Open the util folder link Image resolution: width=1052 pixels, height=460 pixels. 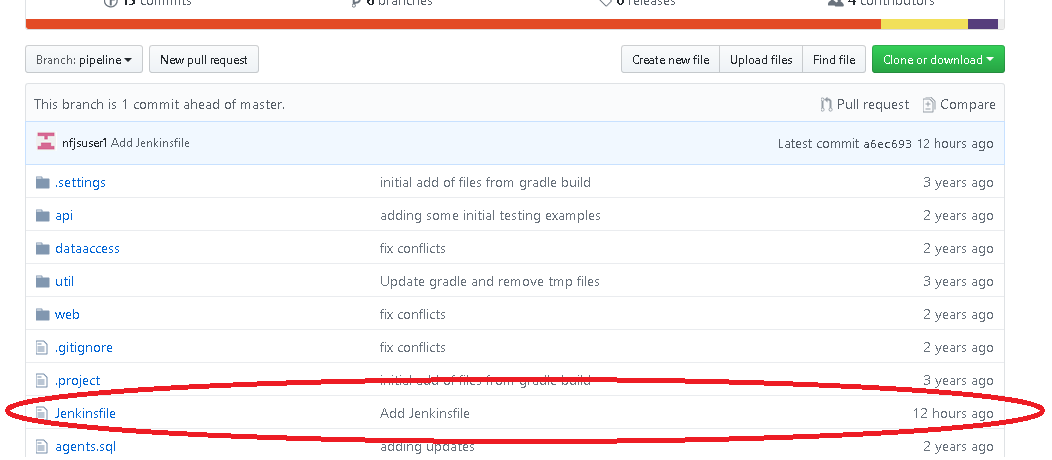(64, 281)
